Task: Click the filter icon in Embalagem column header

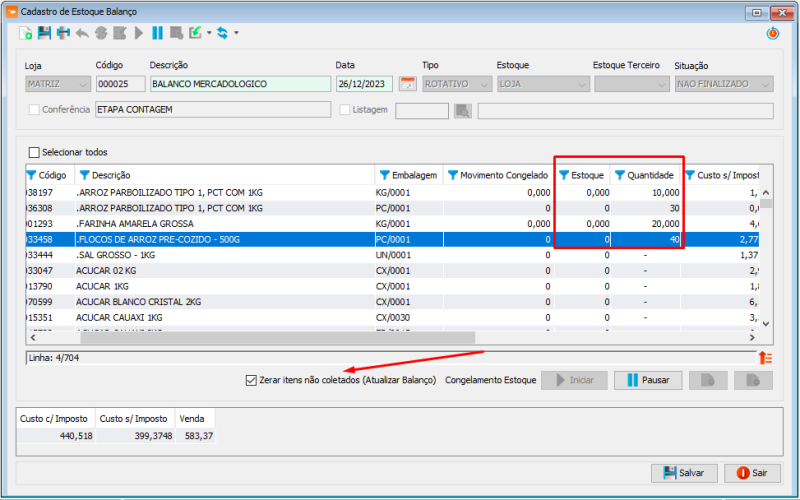Action: tap(385, 175)
